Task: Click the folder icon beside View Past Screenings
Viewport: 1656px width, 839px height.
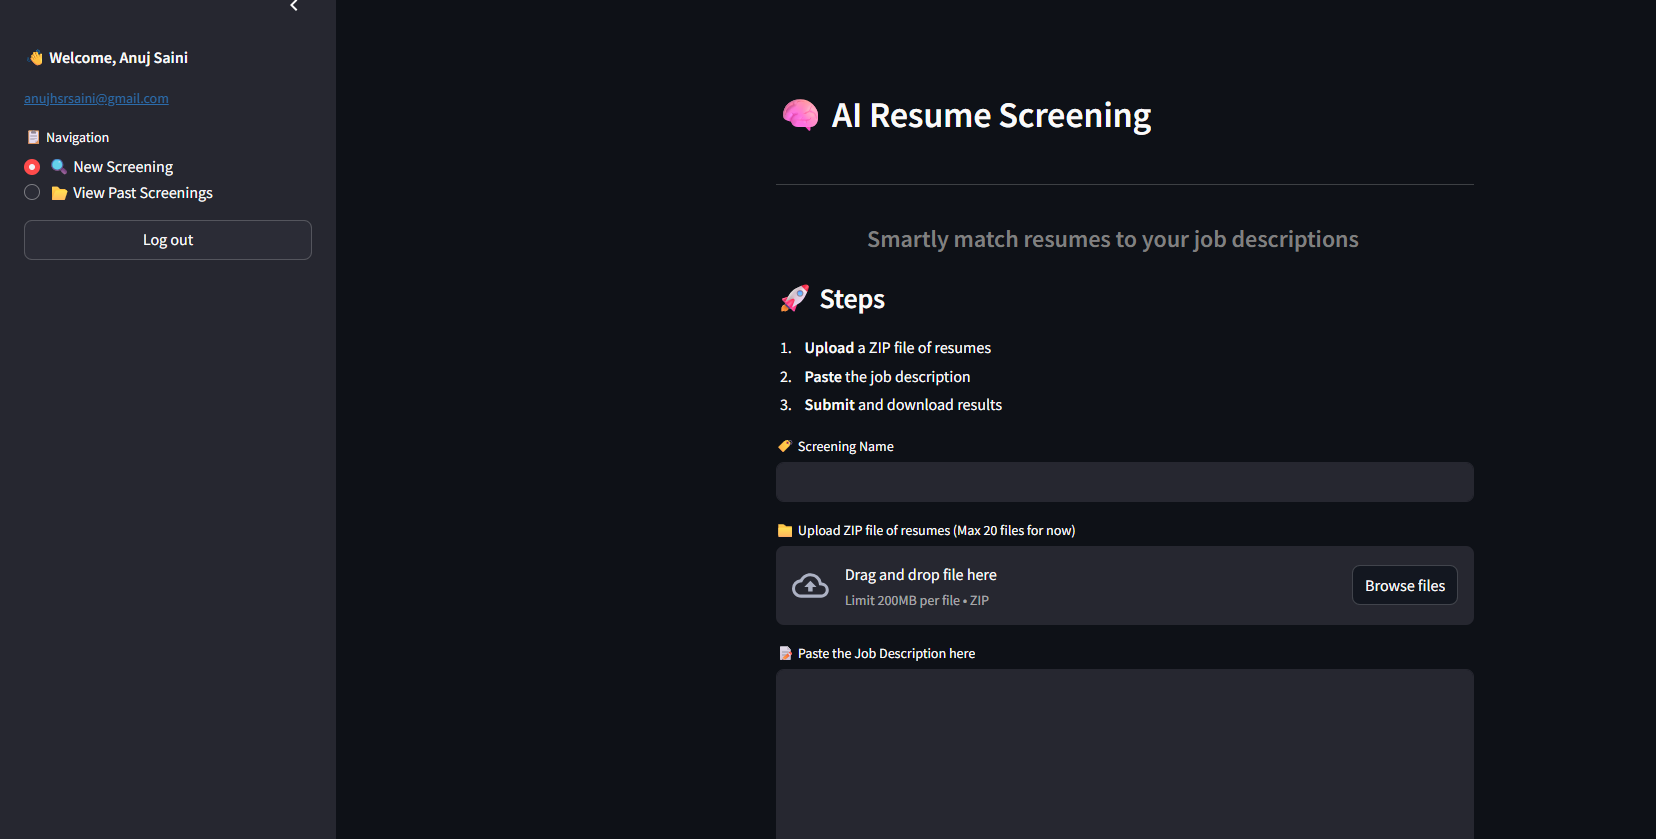Action: tap(59, 193)
